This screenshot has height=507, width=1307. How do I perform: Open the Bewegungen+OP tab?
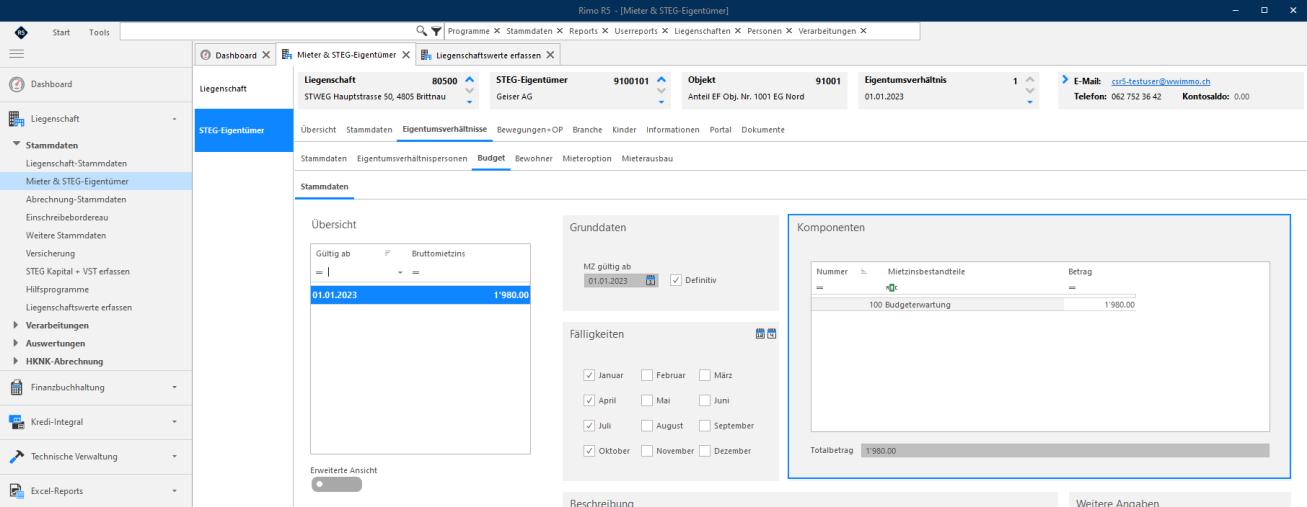coord(530,130)
